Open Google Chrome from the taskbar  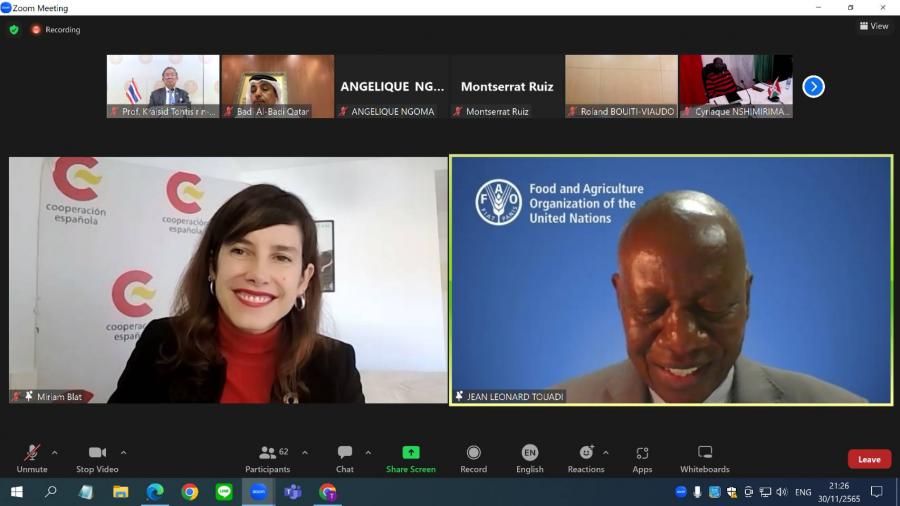189,492
